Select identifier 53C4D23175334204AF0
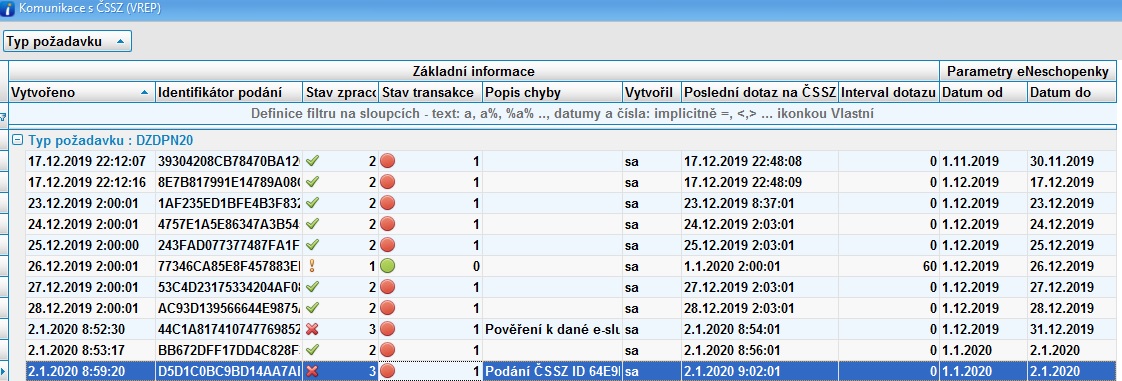 coord(228,287)
